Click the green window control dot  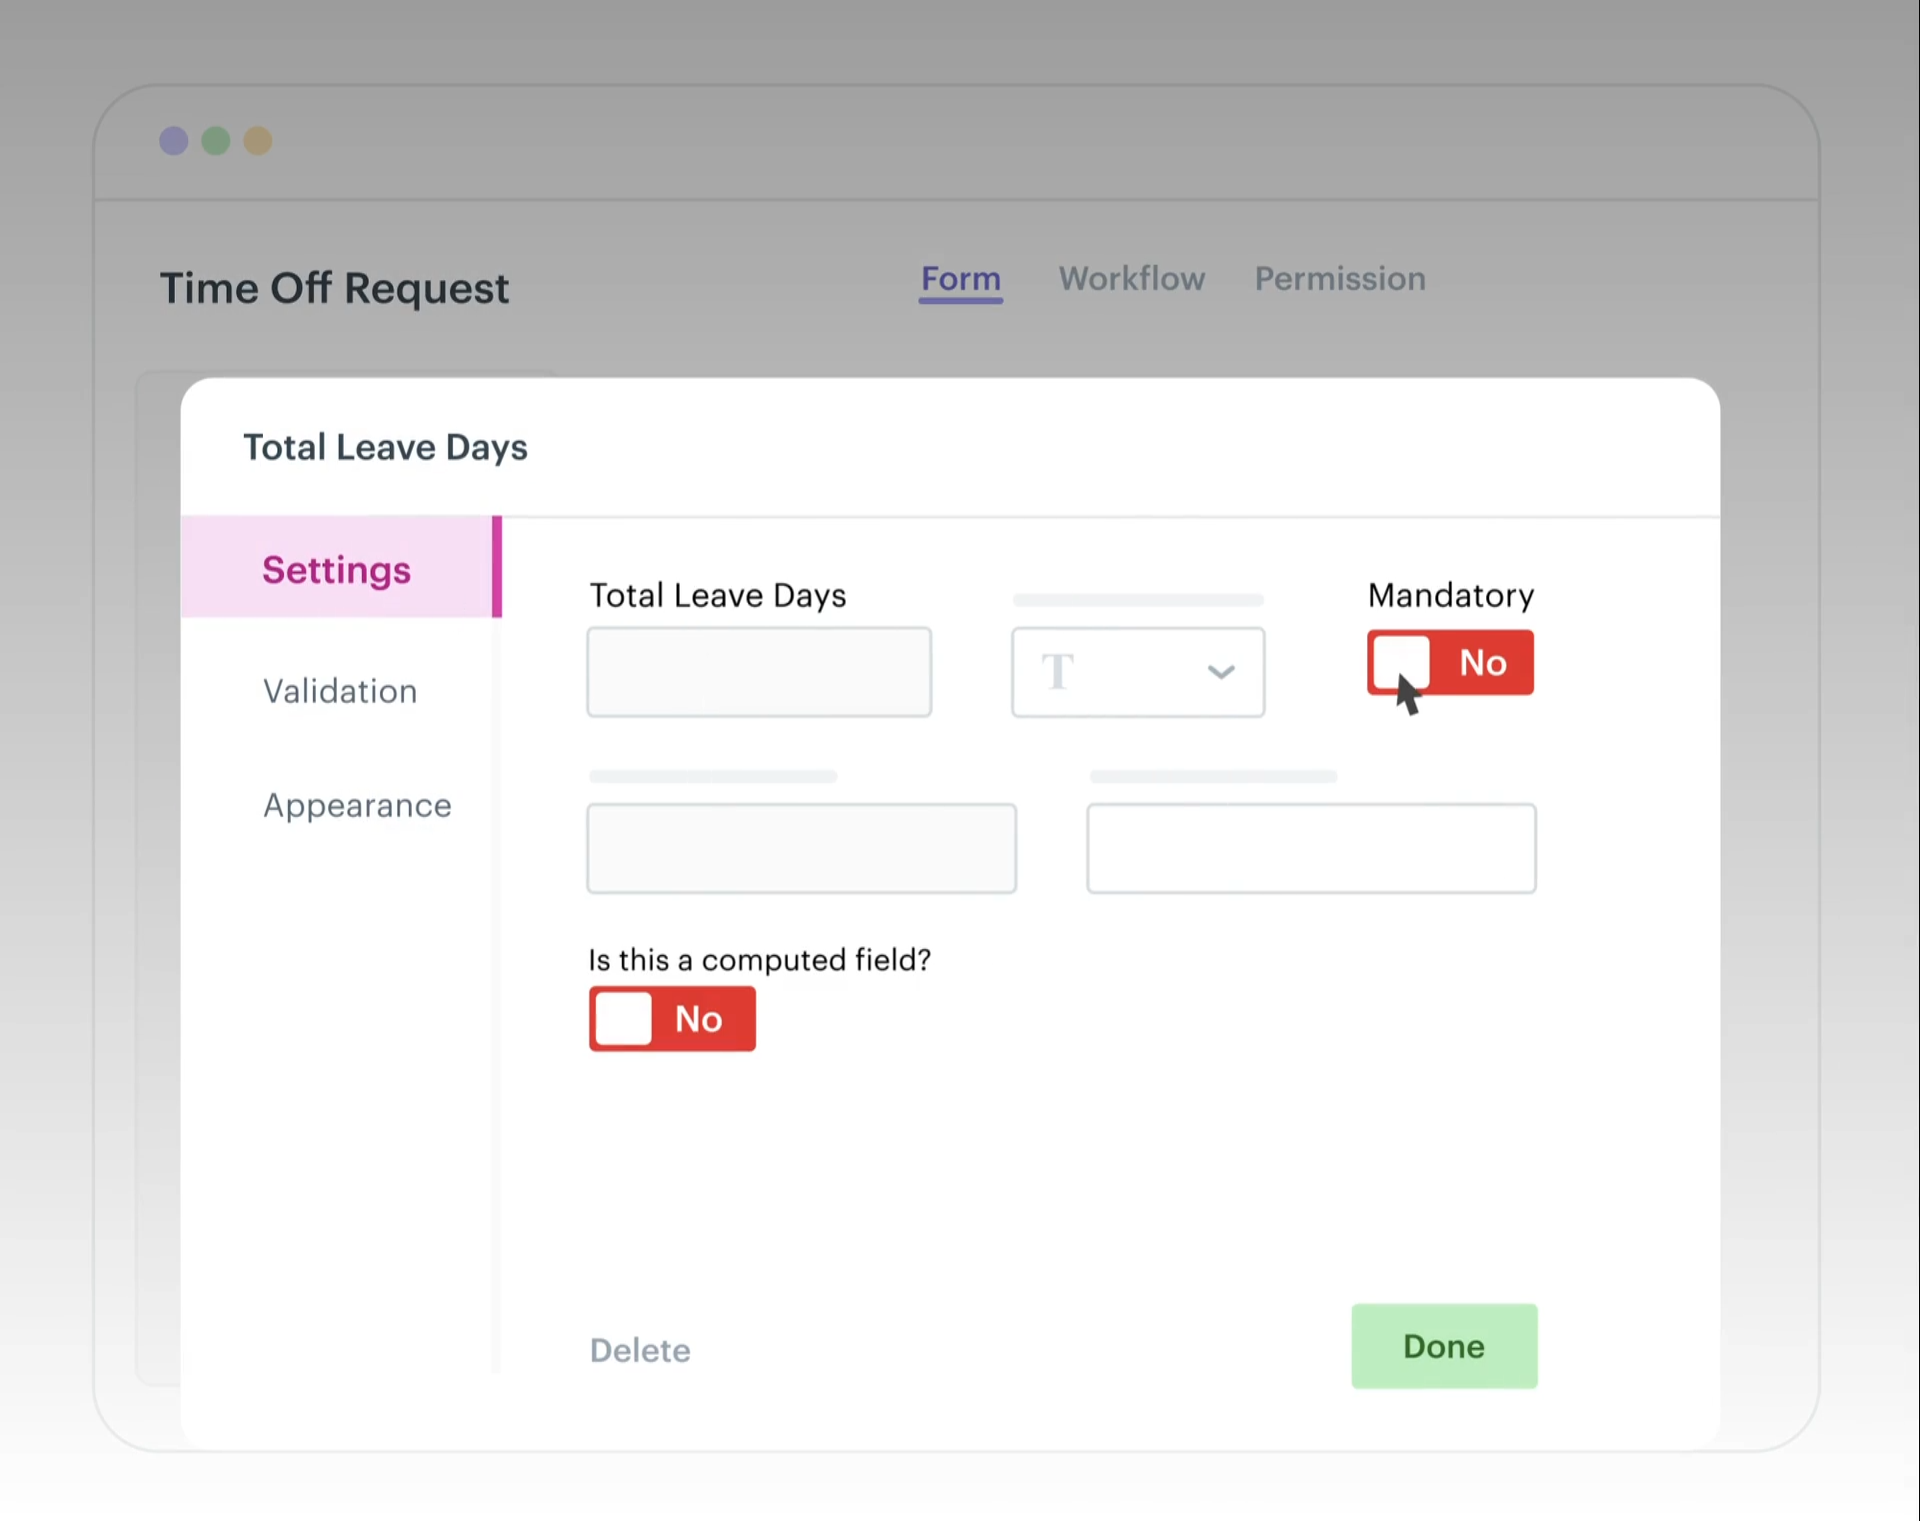(x=216, y=141)
